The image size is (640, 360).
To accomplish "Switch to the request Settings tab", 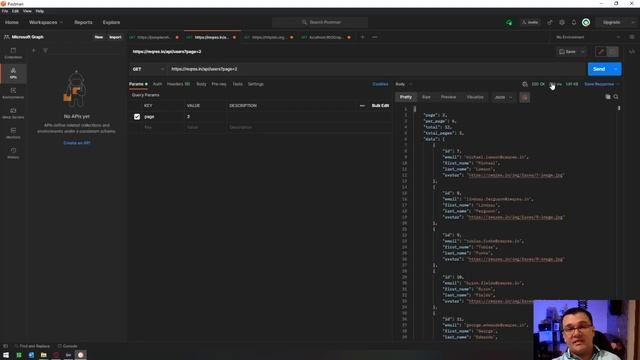I will [256, 84].
